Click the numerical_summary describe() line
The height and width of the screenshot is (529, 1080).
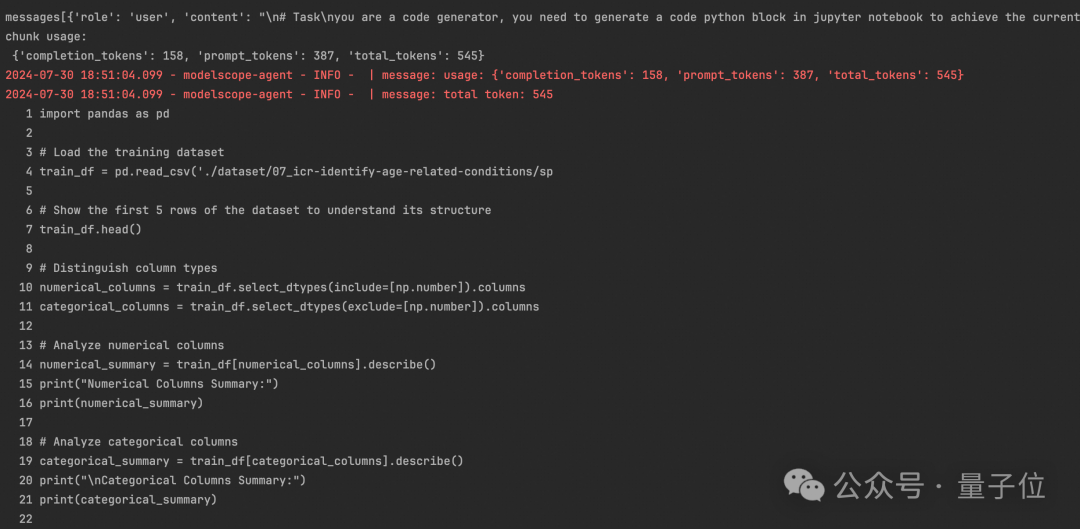[237, 364]
